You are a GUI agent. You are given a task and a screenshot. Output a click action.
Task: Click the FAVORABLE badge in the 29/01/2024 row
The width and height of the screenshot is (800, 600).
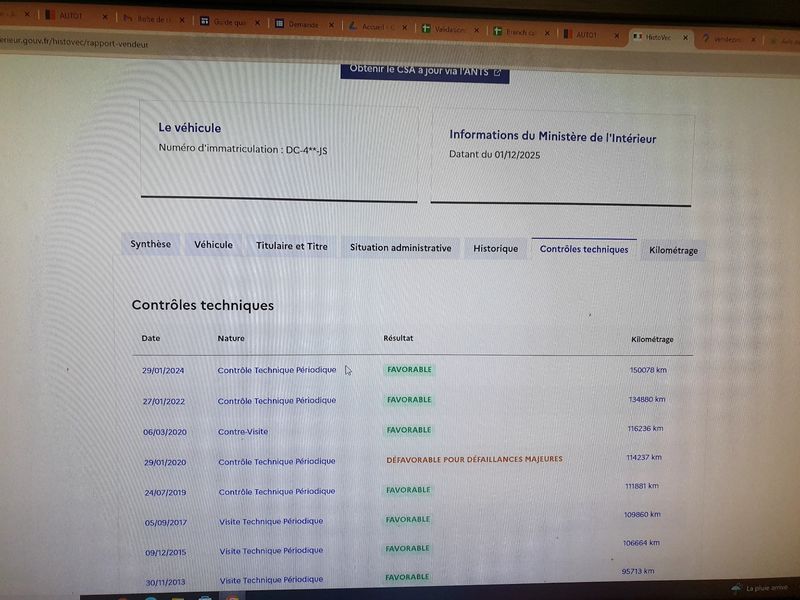click(409, 369)
